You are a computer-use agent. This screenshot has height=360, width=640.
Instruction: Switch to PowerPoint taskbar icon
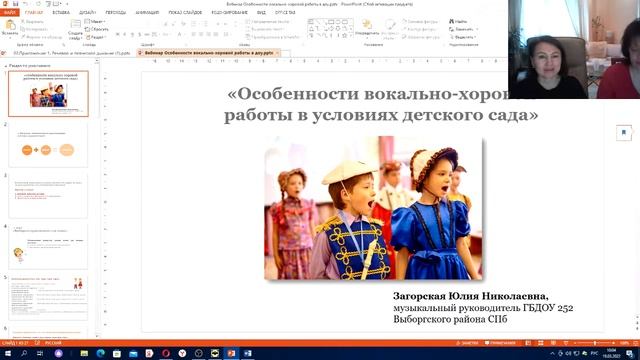pyautogui.click(x=231, y=353)
